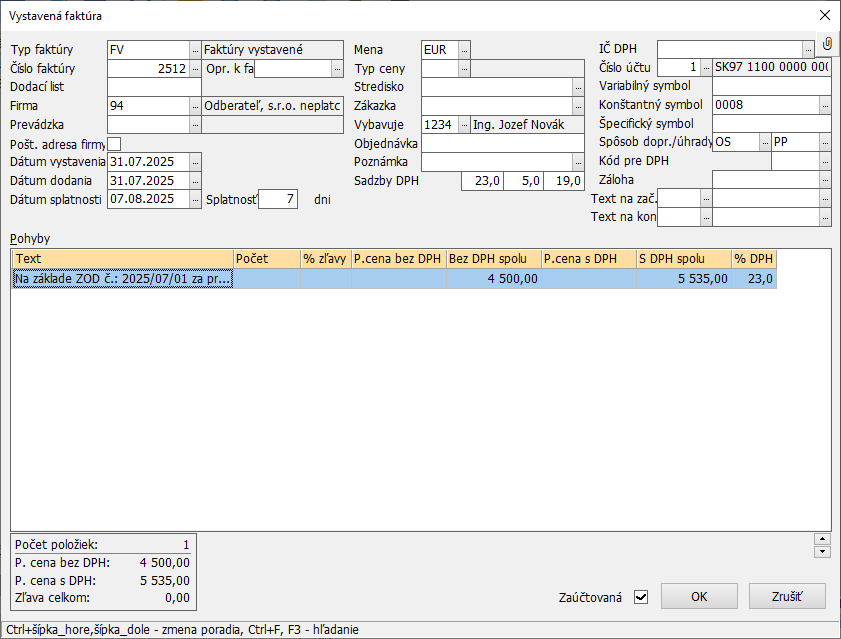Open lookup for Číslo účtu
Image resolution: width=841 pixels, height=639 pixels.
706,68
